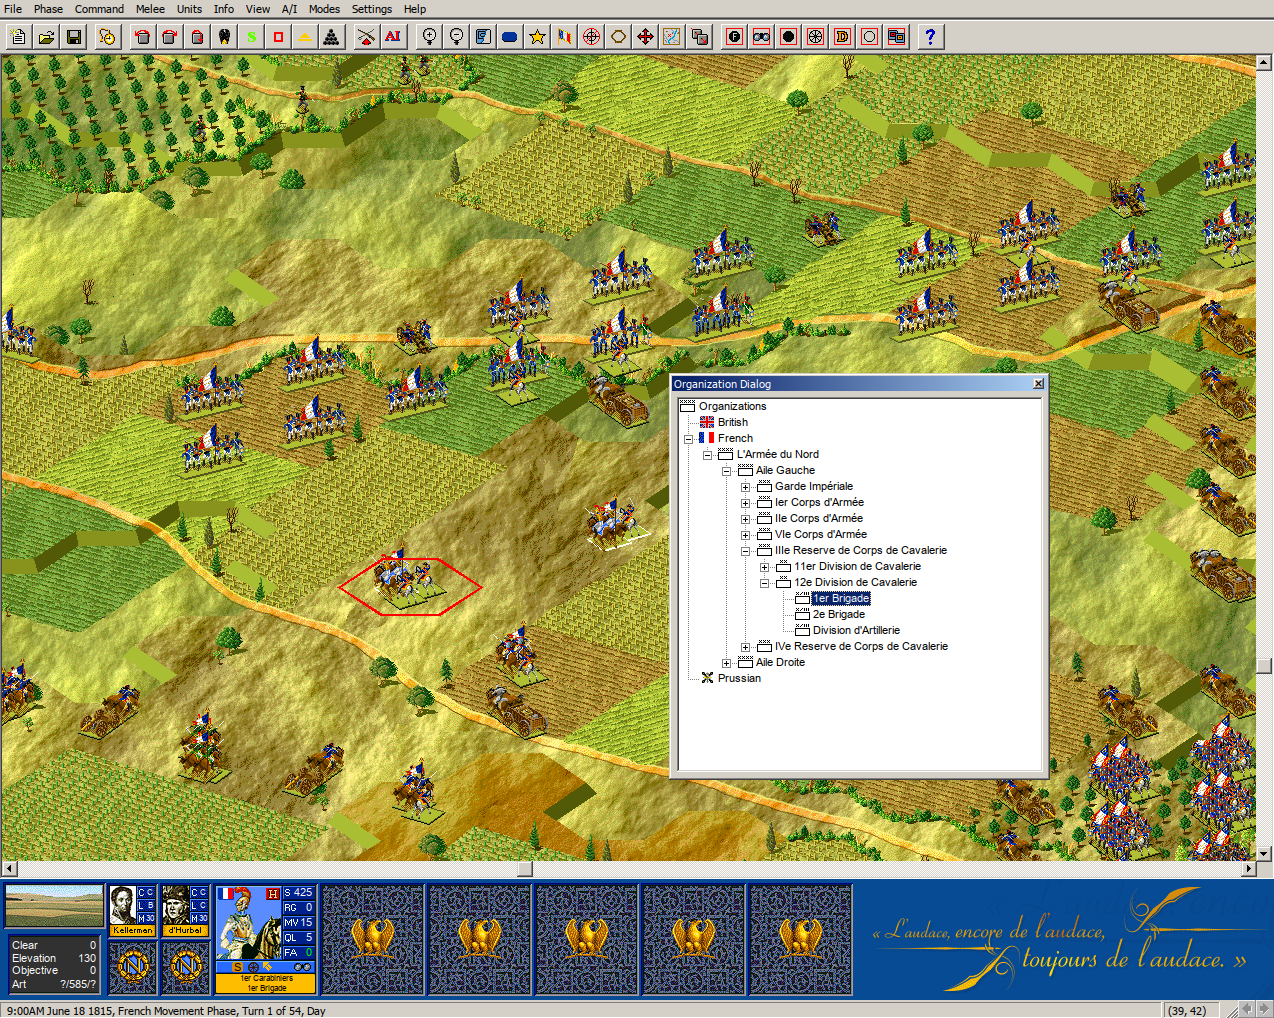Open the Command menu
Viewport: 1274px width, 1018px height.
tap(99, 9)
